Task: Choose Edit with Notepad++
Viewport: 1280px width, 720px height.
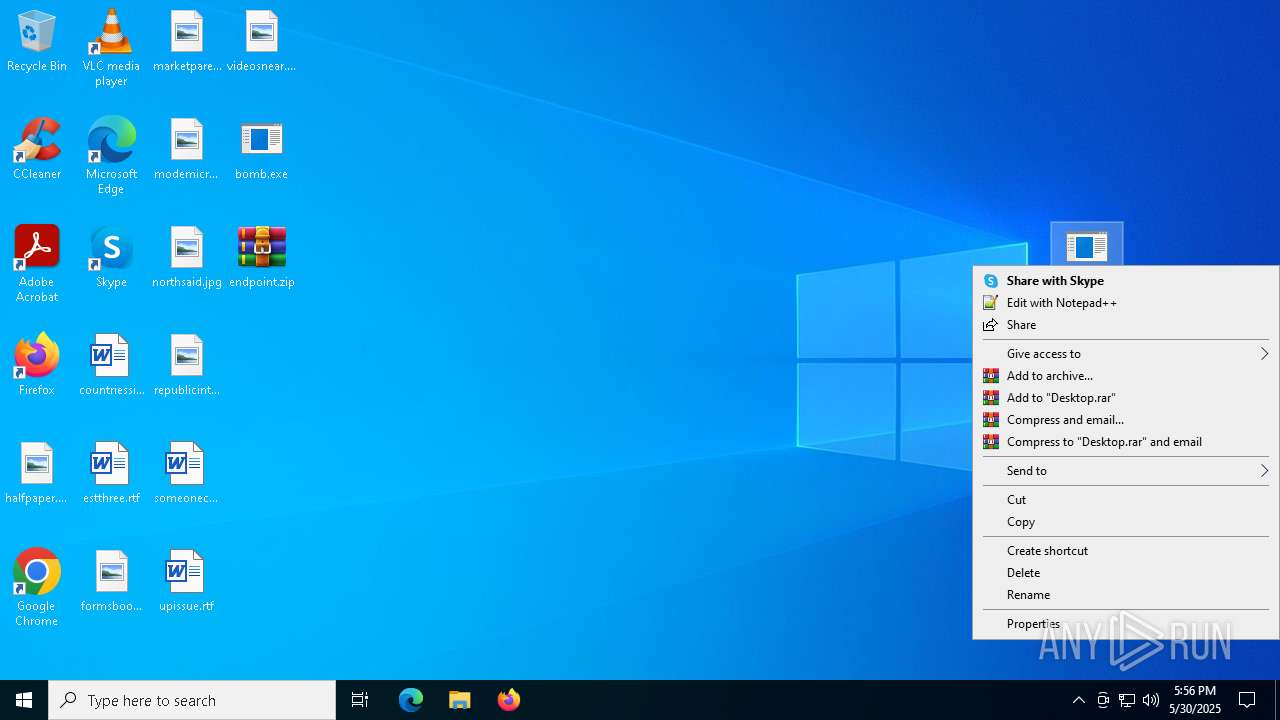Action: 1126,303
